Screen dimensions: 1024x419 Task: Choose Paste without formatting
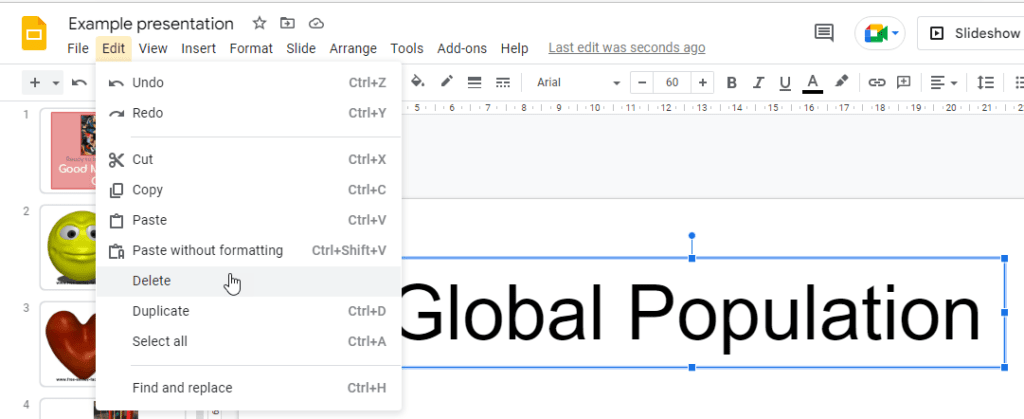click(x=249, y=251)
